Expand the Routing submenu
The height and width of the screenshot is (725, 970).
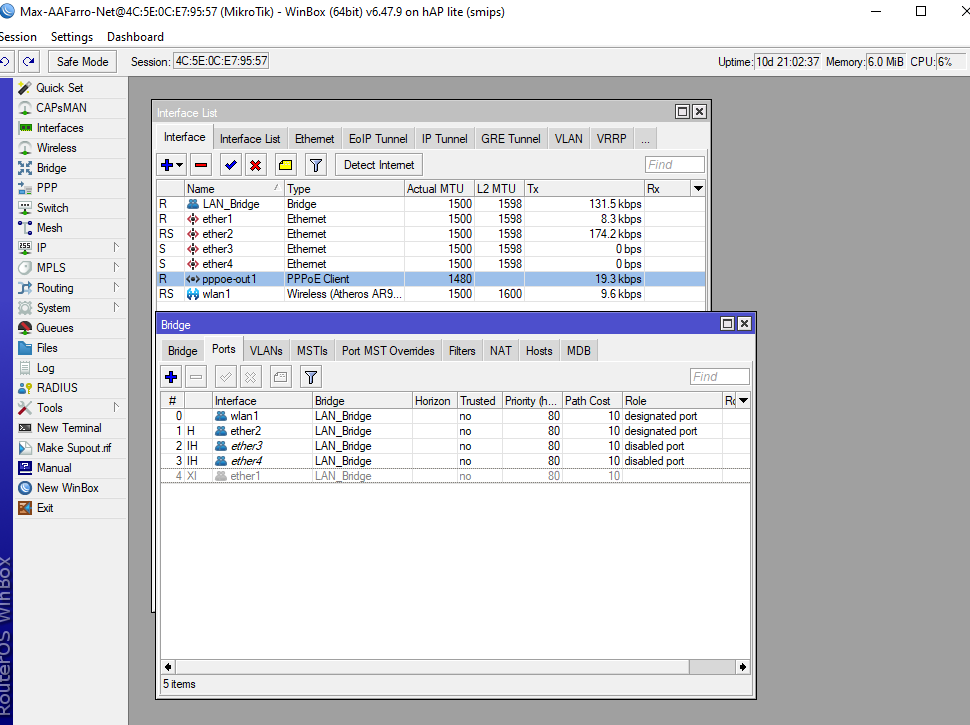116,288
